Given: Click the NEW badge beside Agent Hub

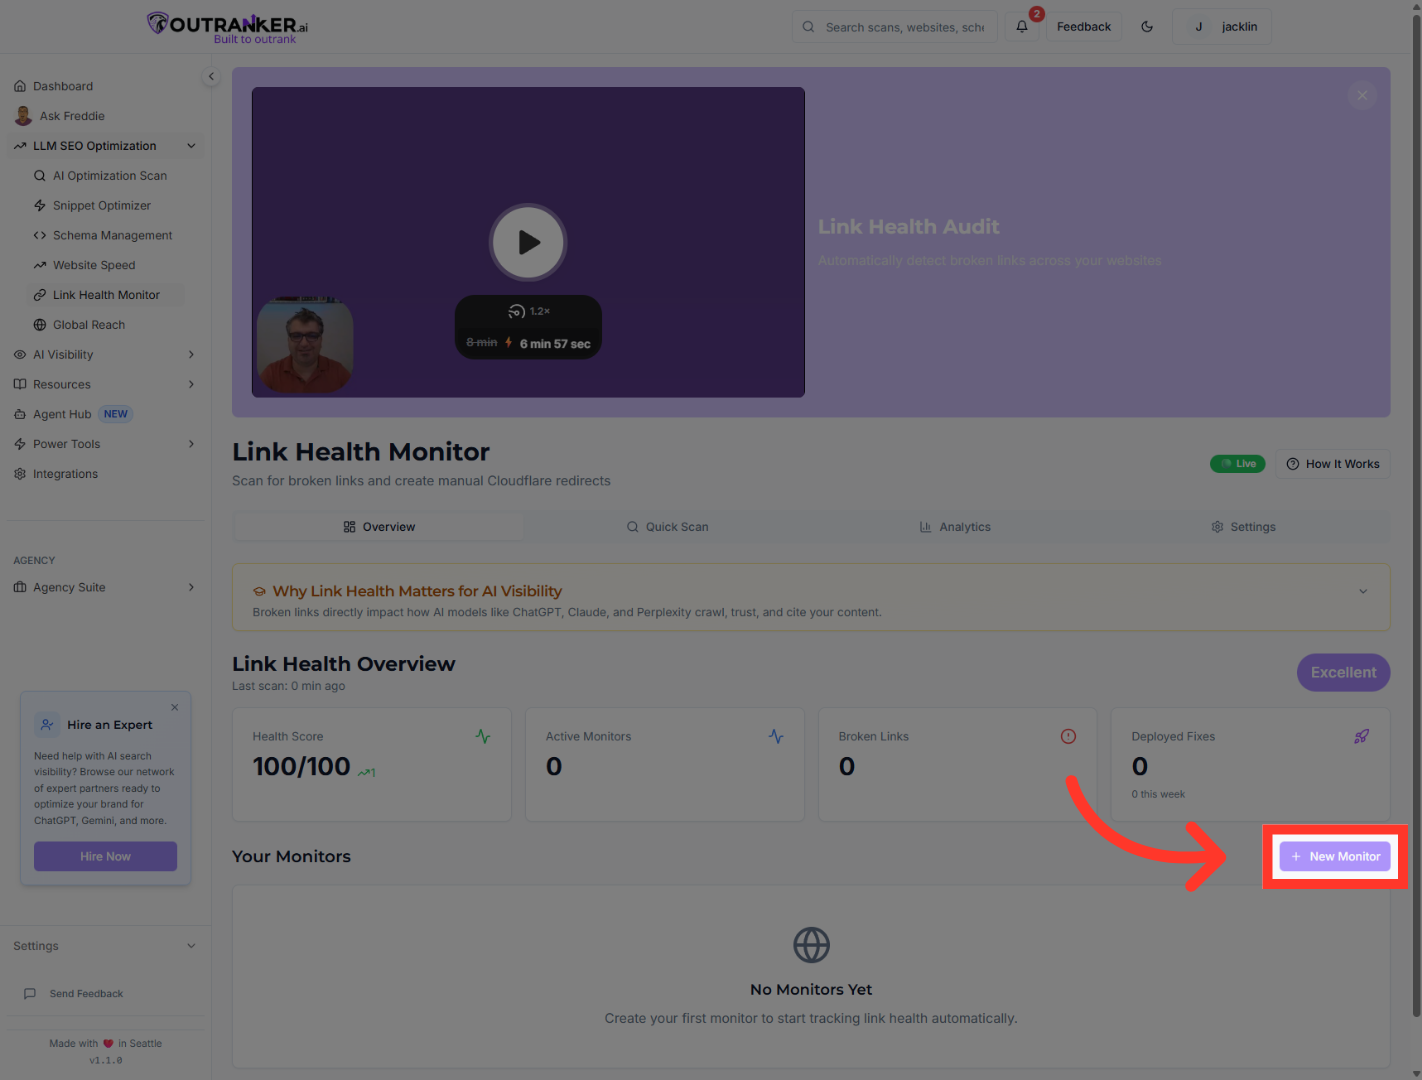Looking at the screenshot, I should (x=116, y=414).
